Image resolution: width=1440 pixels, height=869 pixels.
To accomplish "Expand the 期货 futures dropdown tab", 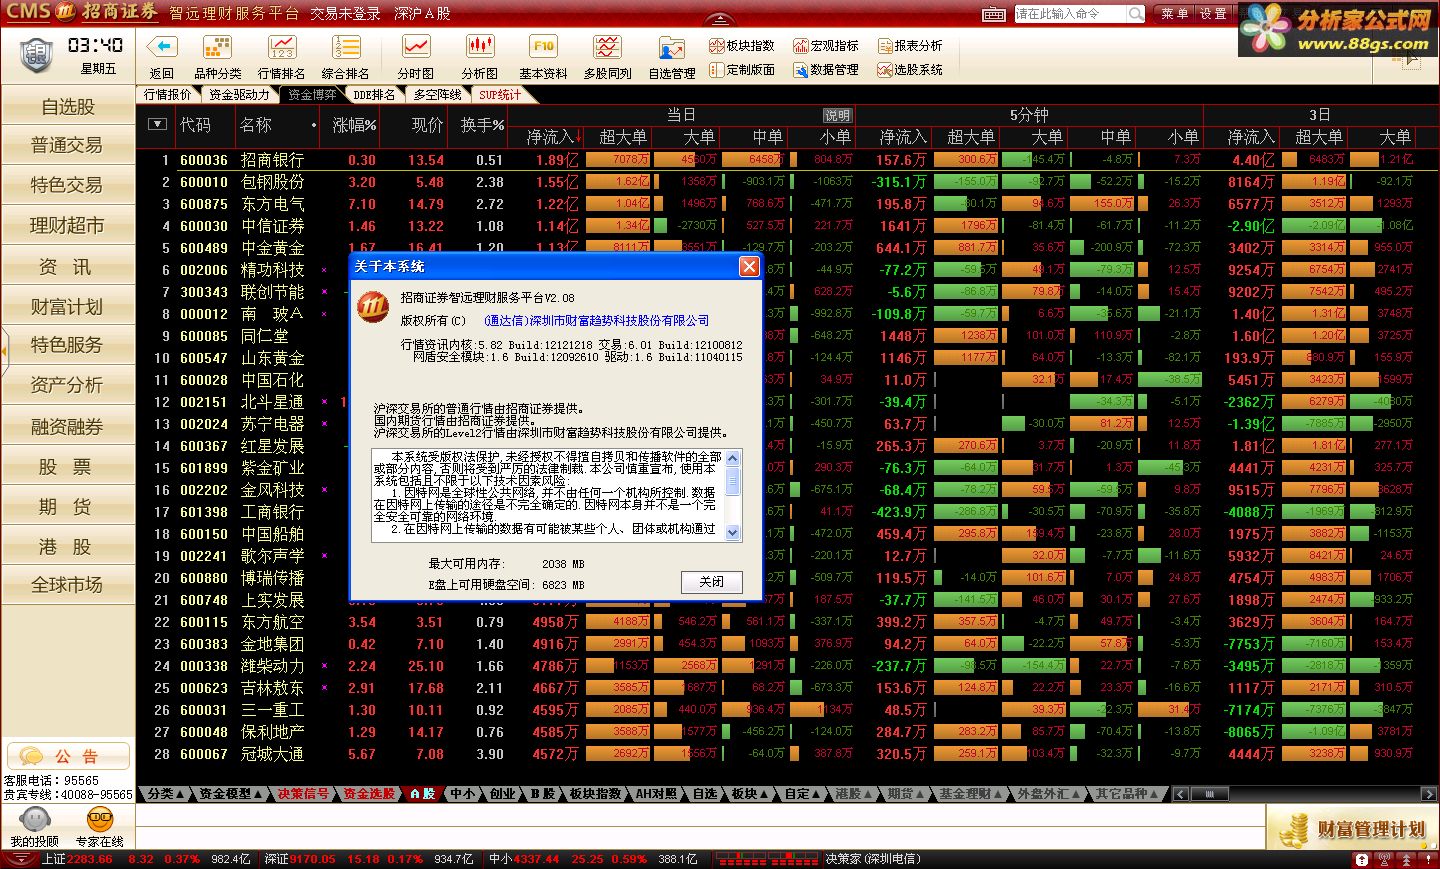I will (x=907, y=794).
